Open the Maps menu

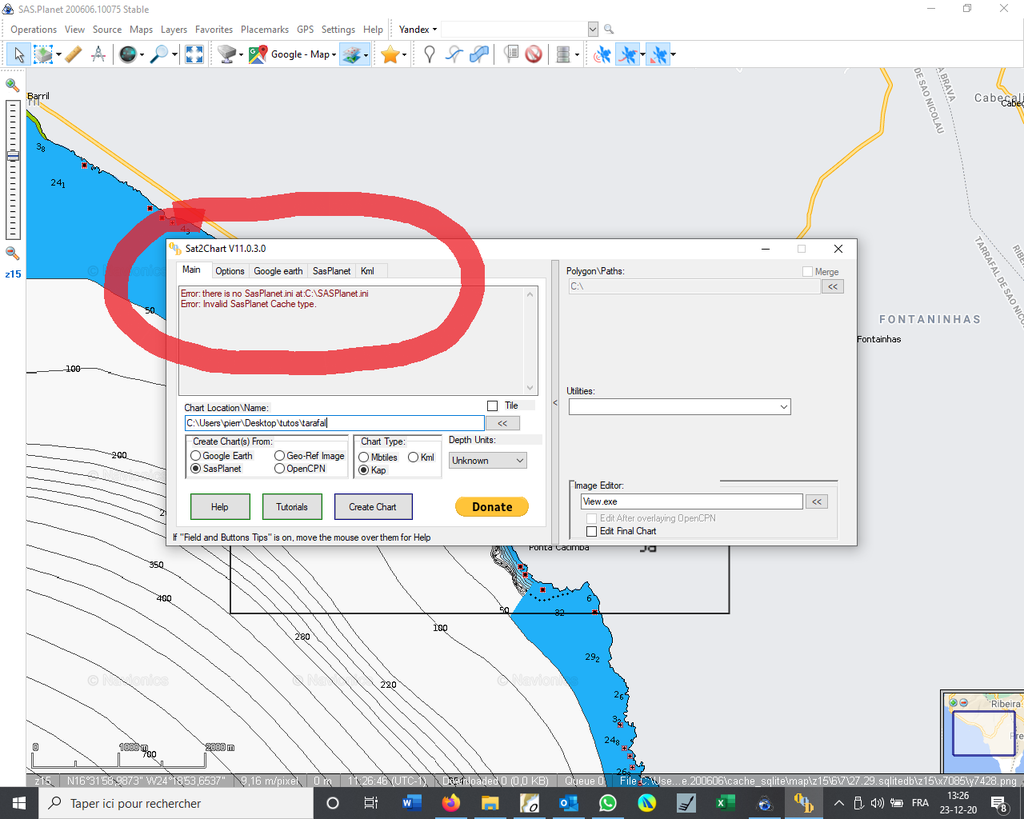pyautogui.click(x=141, y=29)
